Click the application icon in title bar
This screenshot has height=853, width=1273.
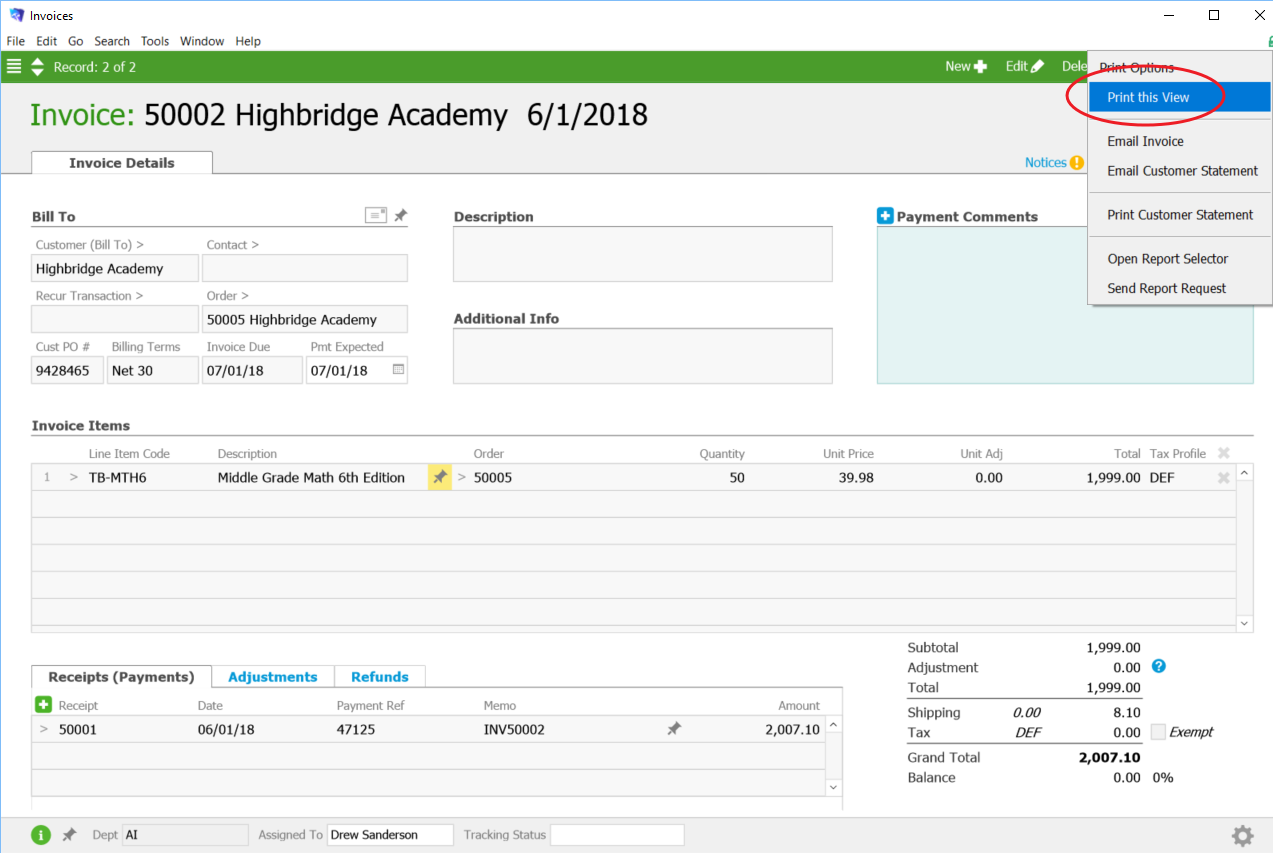pyautogui.click(x=16, y=15)
